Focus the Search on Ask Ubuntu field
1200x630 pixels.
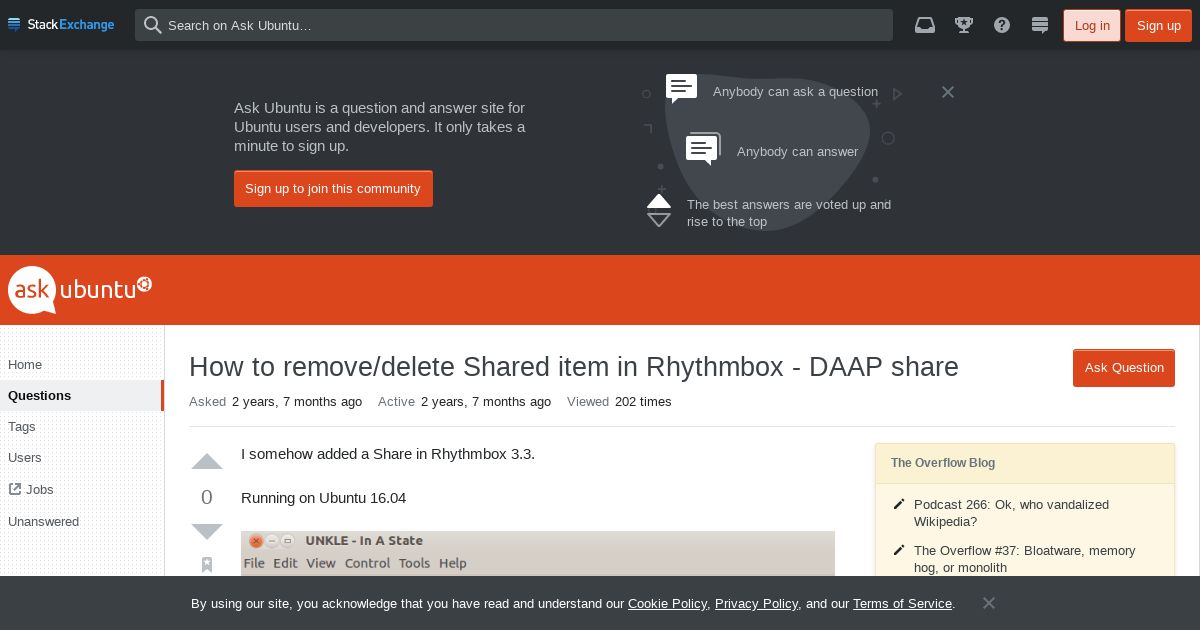pos(514,25)
